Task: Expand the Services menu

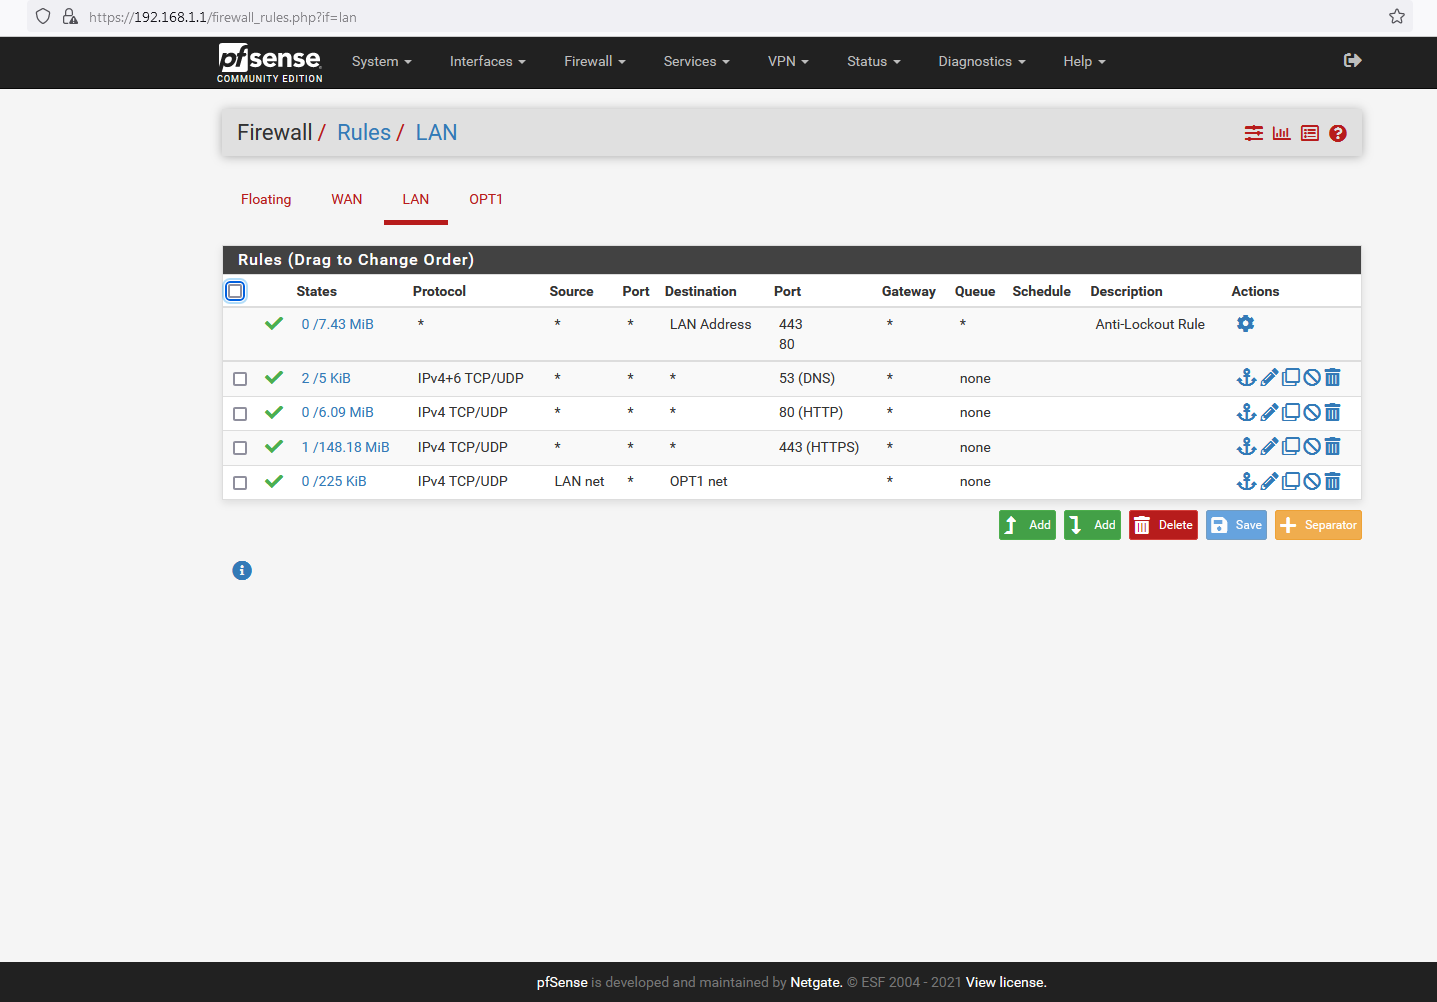Action: coord(697,61)
